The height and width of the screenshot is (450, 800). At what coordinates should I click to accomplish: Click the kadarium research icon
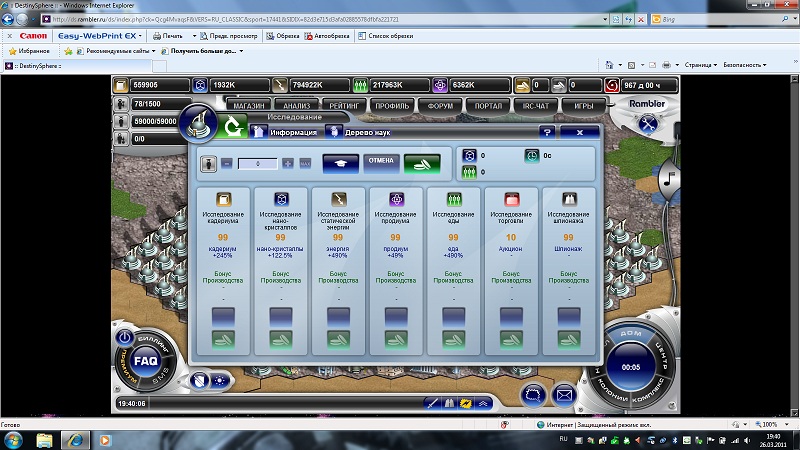tap(223, 198)
